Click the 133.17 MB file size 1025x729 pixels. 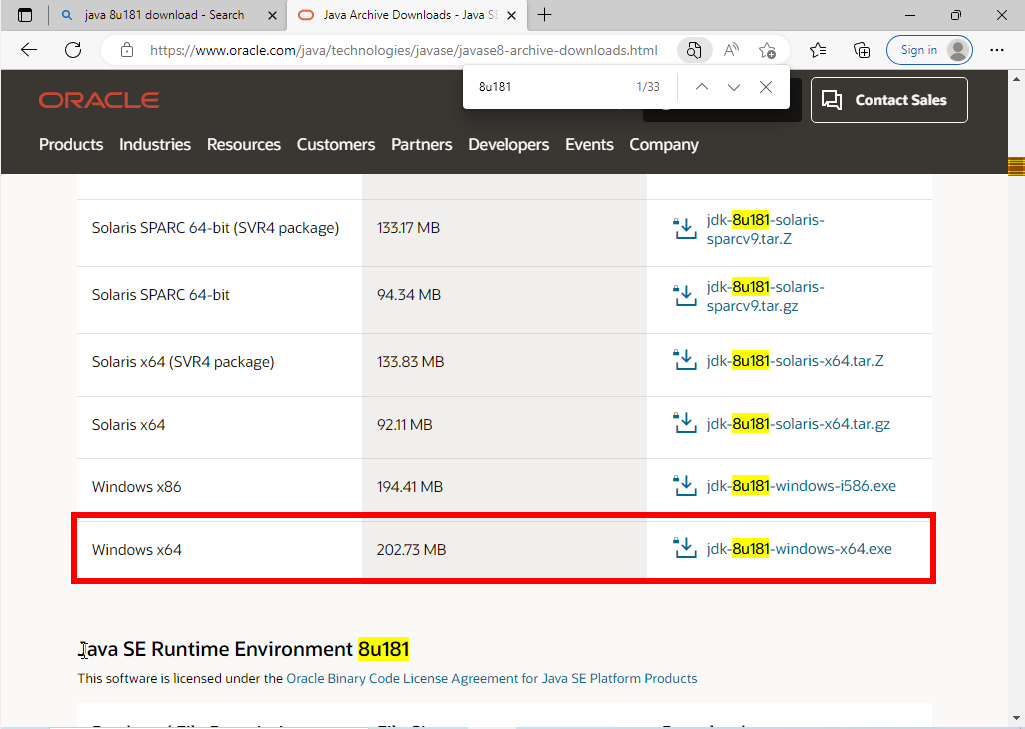[408, 228]
